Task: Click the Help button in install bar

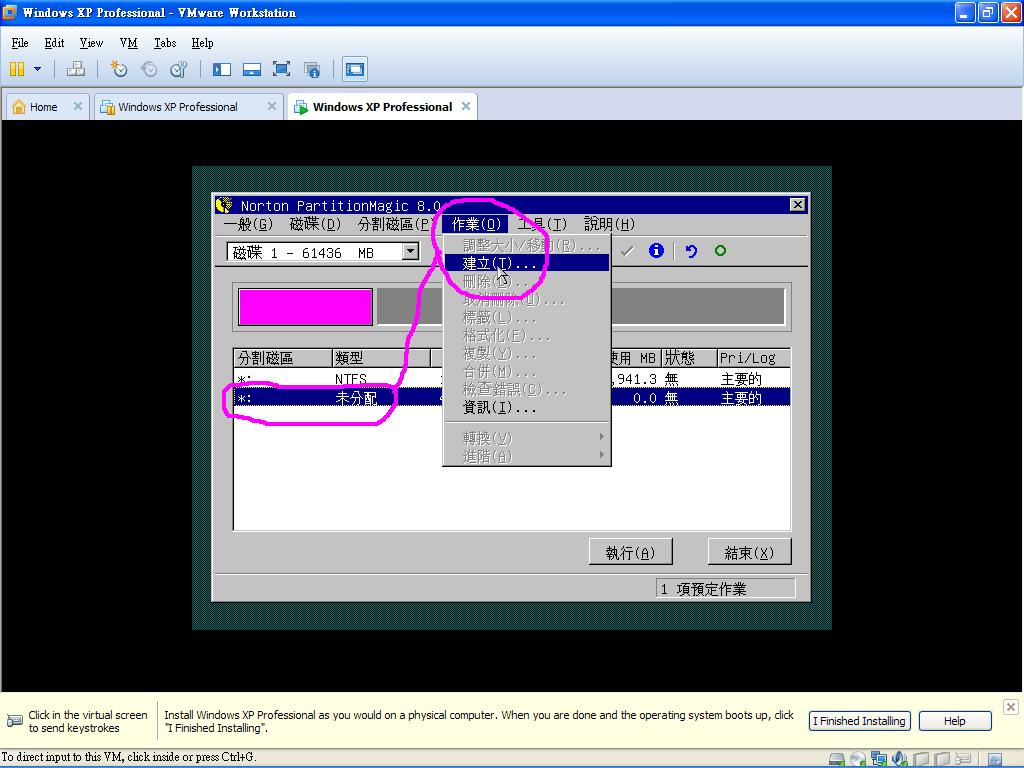Action: point(955,721)
